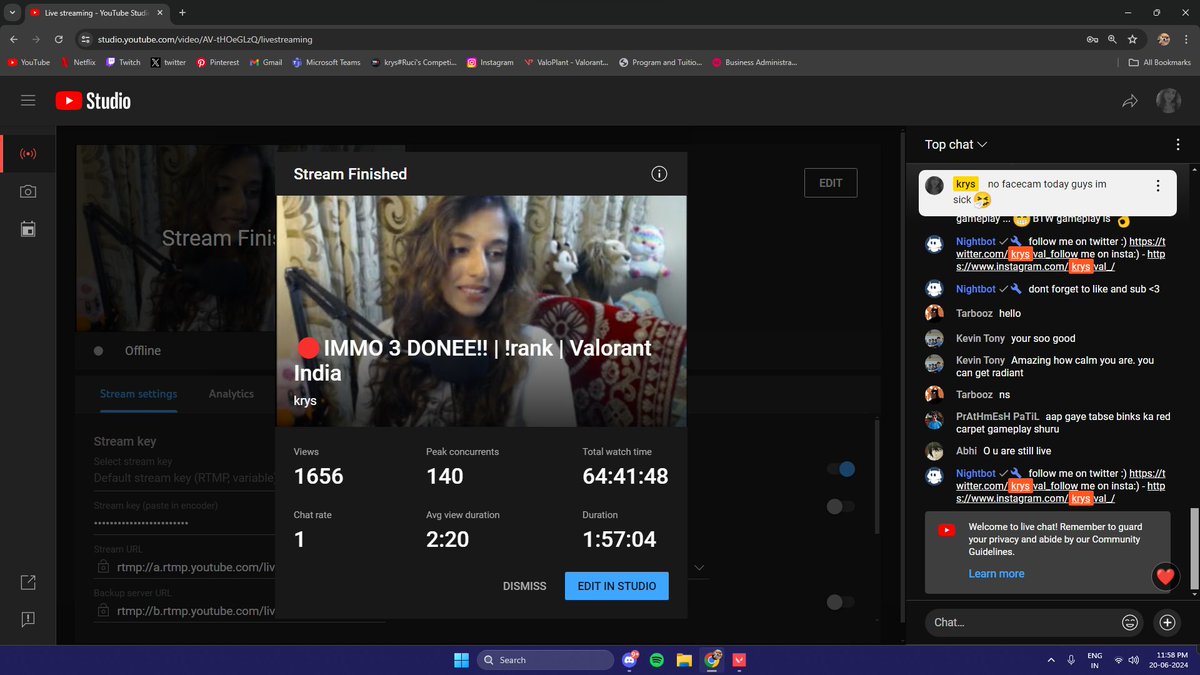1200x675 pixels.
Task: Click the stream preview thumbnail in dialog
Action: [x=481, y=311]
